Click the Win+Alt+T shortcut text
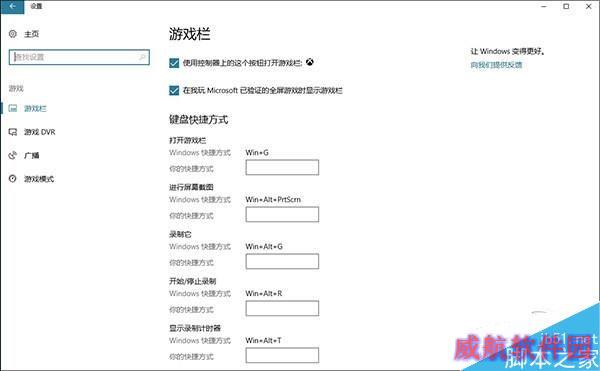Viewport: 600px width, 371px height. pyautogui.click(x=263, y=340)
